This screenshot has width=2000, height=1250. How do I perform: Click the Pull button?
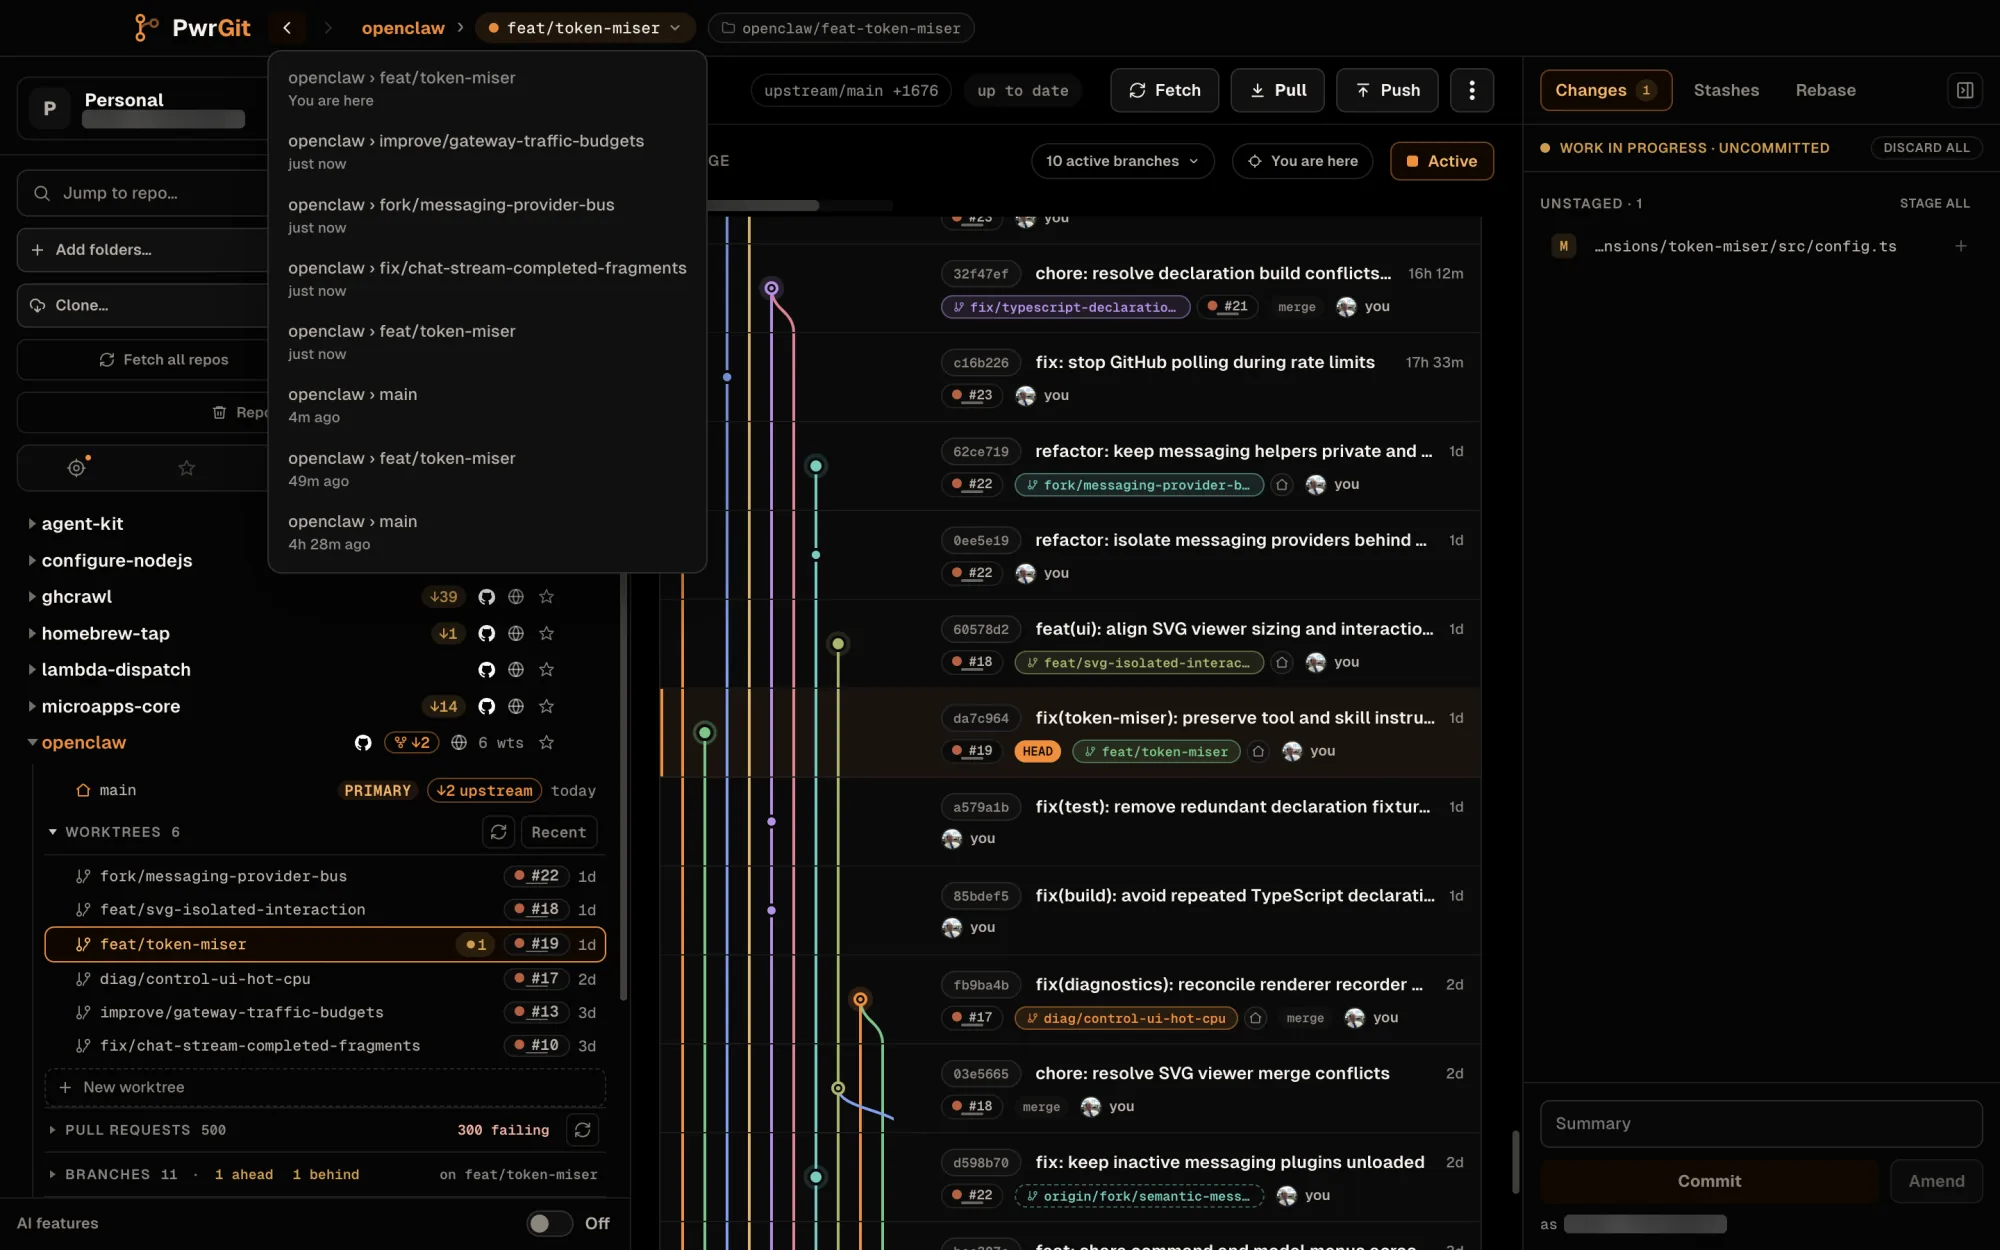pyautogui.click(x=1277, y=90)
